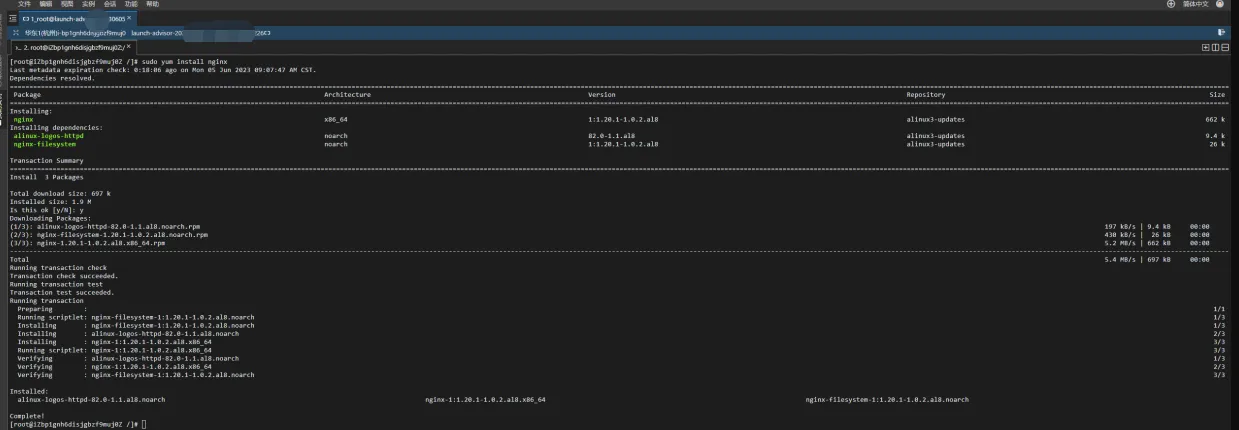Click the exit/logout icon on the blue bar
This screenshot has width=1239, height=430.
tap(1221, 33)
